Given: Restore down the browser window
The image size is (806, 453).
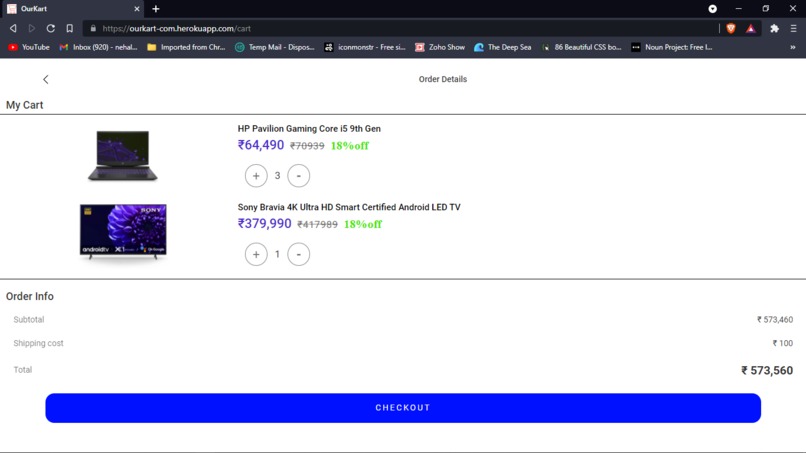Looking at the screenshot, I should pyautogui.click(x=765, y=9).
